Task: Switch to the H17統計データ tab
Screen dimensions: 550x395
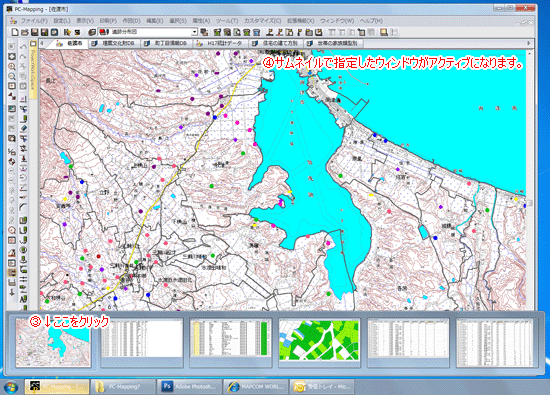Action: (220, 43)
